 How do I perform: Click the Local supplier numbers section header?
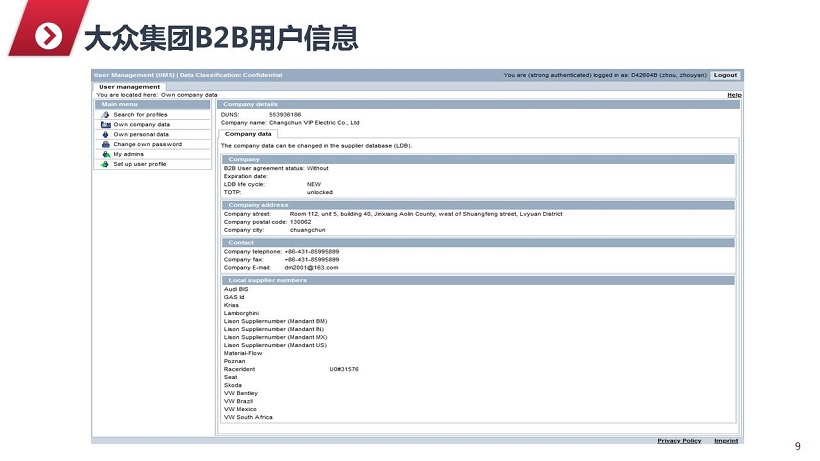(x=267, y=280)
